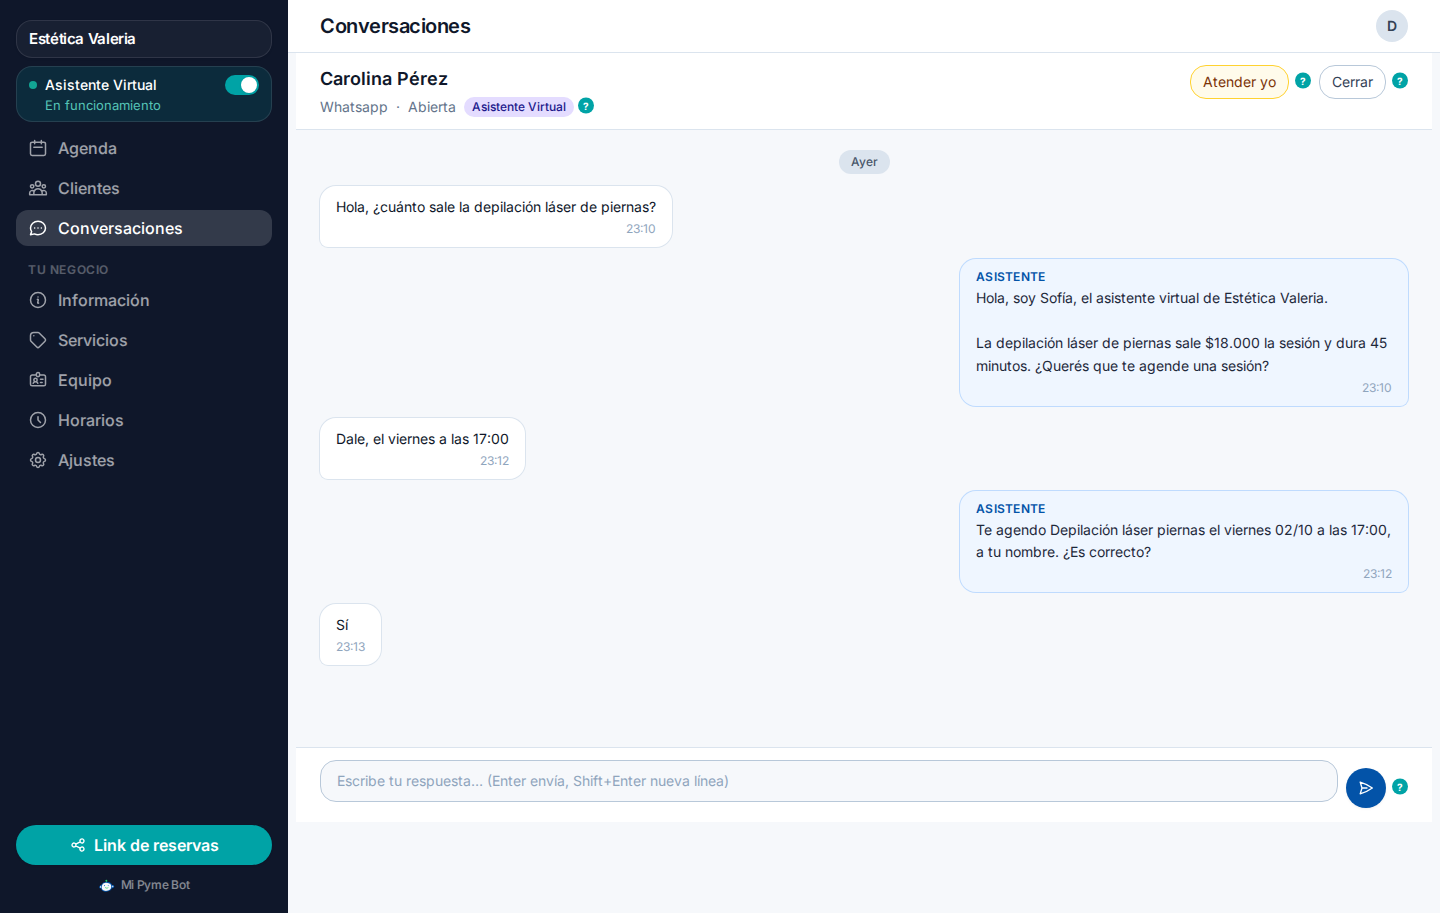
Task: Open Ajustes in sidebar
Action: coord(144,460)
